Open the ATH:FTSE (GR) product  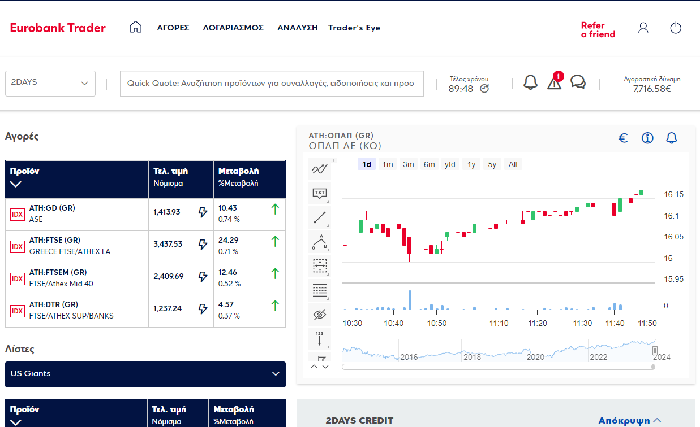tap(54, 240)
